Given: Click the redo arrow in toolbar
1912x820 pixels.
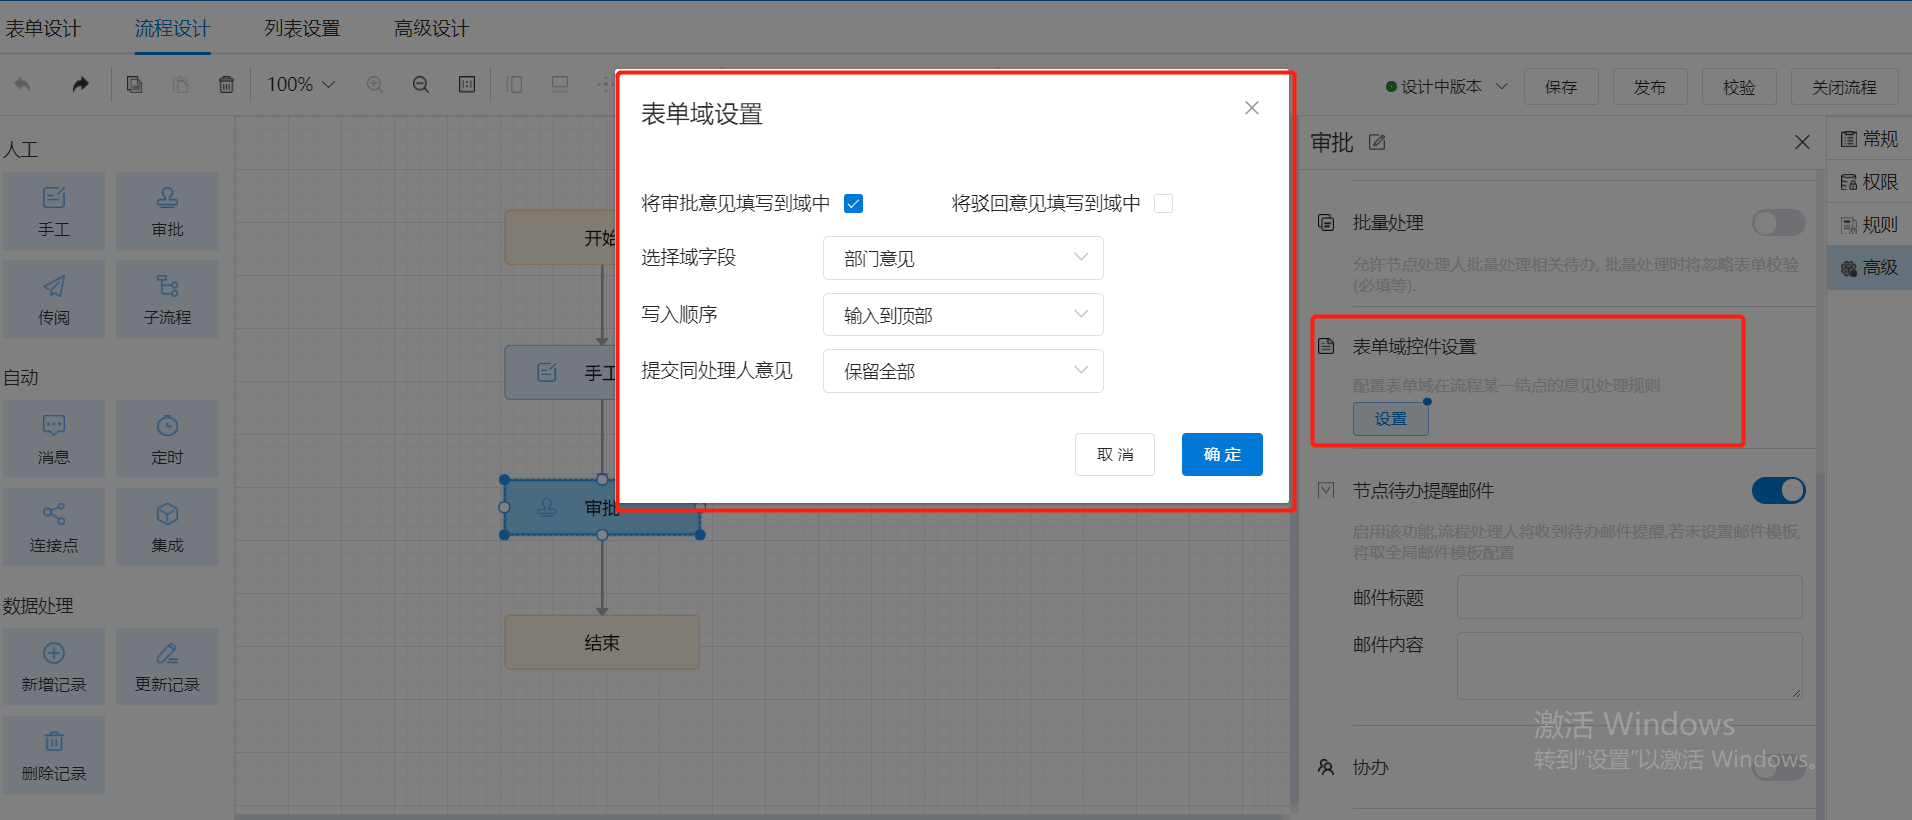Looking at the screenshot, I should point(80,85).
